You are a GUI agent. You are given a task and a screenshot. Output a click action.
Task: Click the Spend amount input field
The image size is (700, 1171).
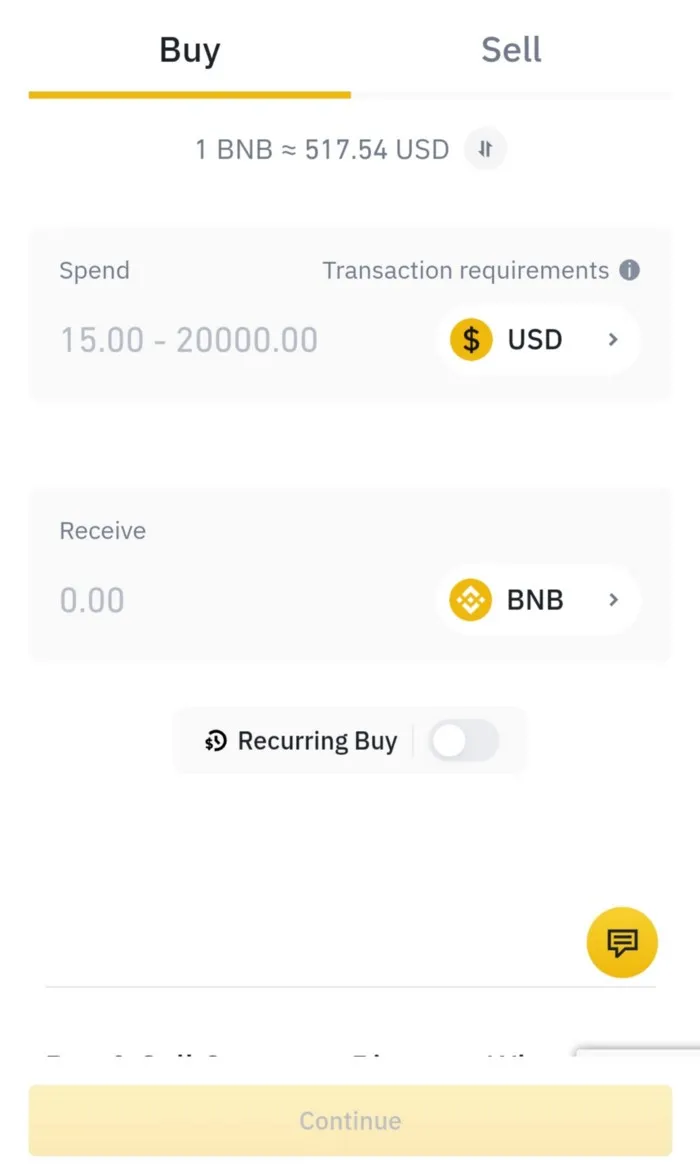pyautogui.click(x=188, y=340)
